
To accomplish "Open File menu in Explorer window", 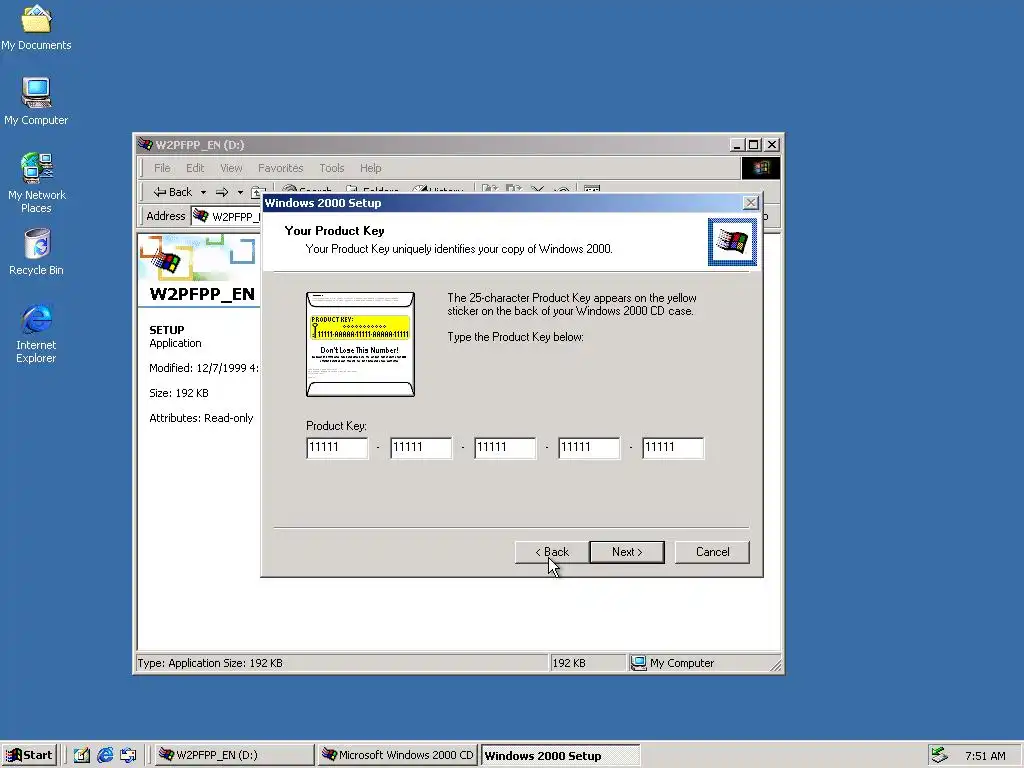I will tap(162, 168).
